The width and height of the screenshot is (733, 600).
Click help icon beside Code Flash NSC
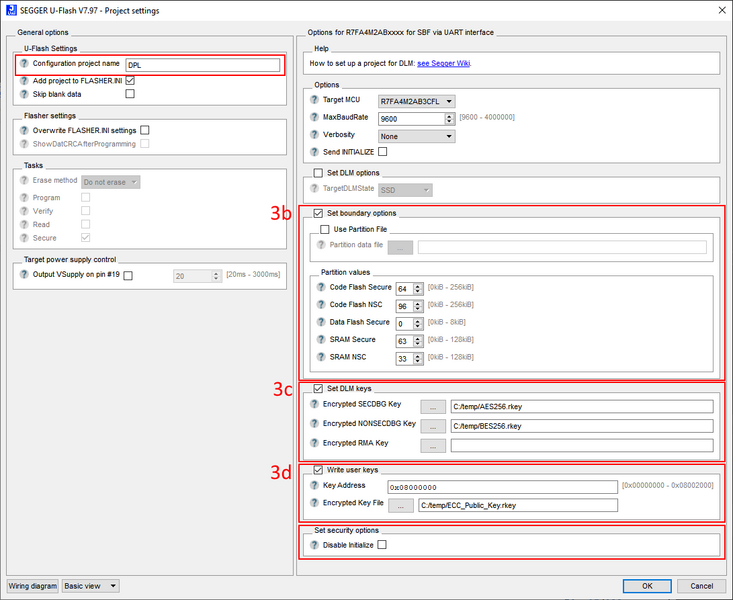tap(321, 304)
